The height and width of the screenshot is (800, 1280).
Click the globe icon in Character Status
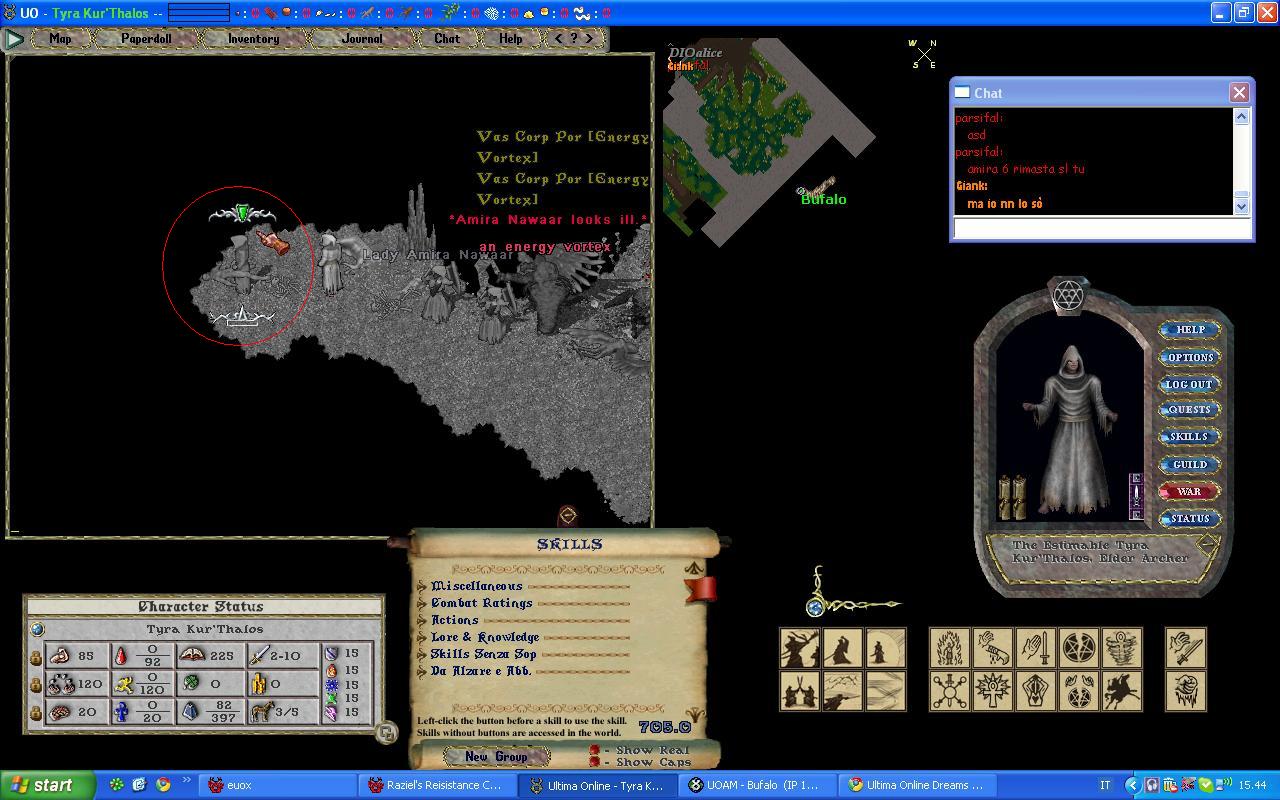(37, 629)
